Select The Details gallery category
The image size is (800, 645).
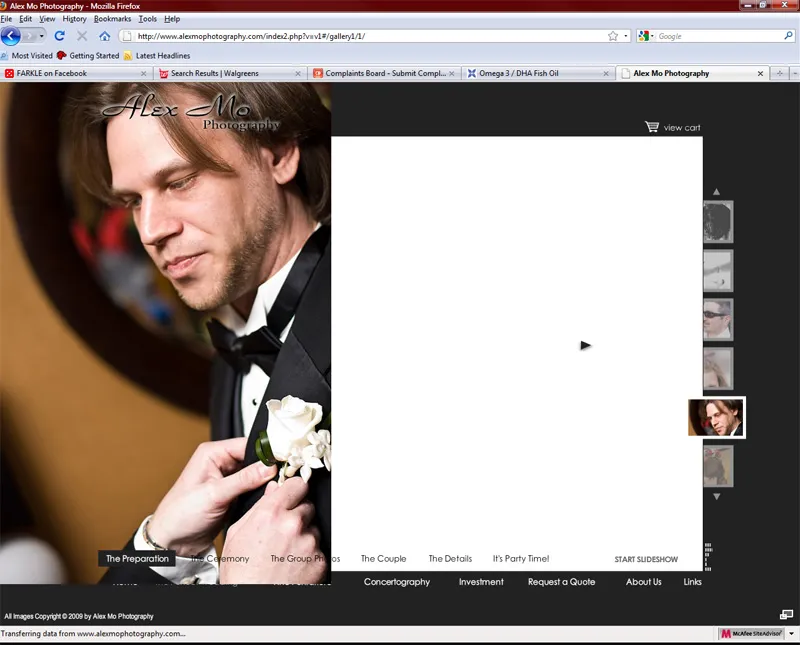point(450,559)
